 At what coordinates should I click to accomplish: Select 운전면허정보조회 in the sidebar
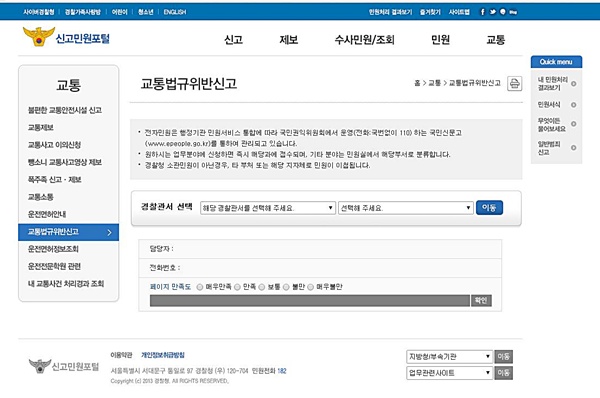click(53, 249)
